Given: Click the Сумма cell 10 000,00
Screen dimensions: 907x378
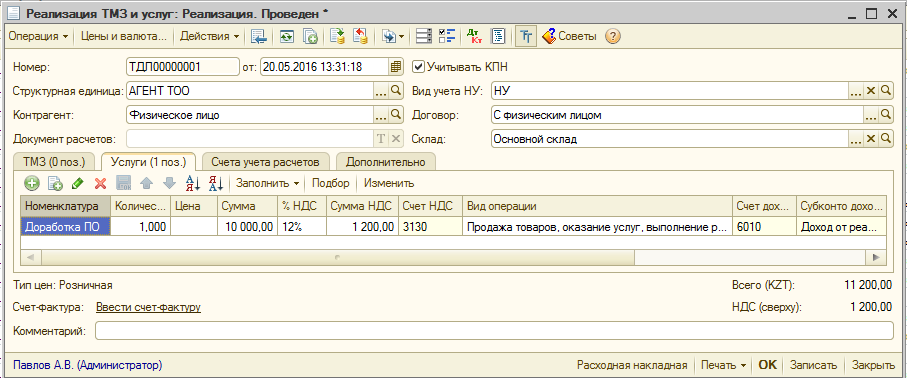Looking at the screenshot, I should 248,227.
